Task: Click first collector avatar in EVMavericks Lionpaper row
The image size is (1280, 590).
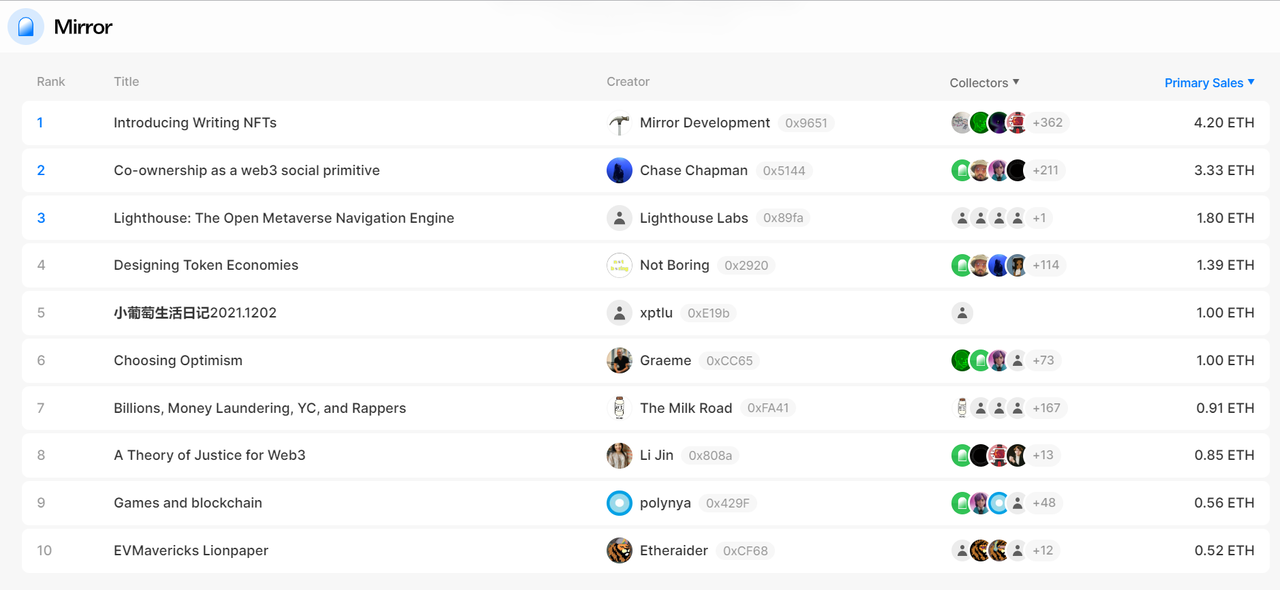Action: pyautogui.click(x=961, y=550)
